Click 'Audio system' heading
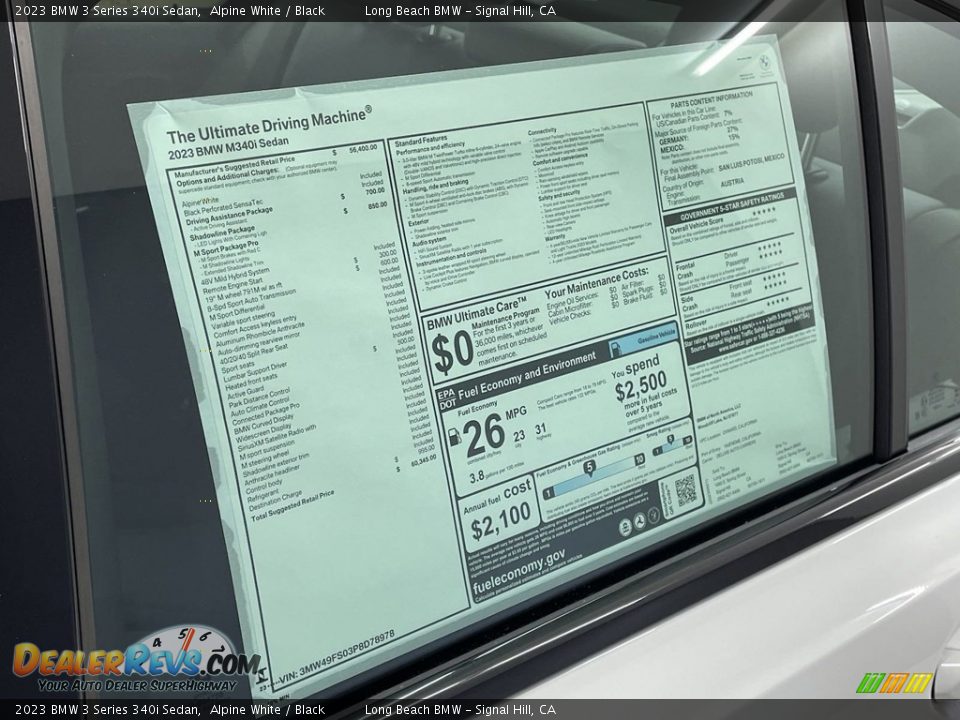 [429, 241]
